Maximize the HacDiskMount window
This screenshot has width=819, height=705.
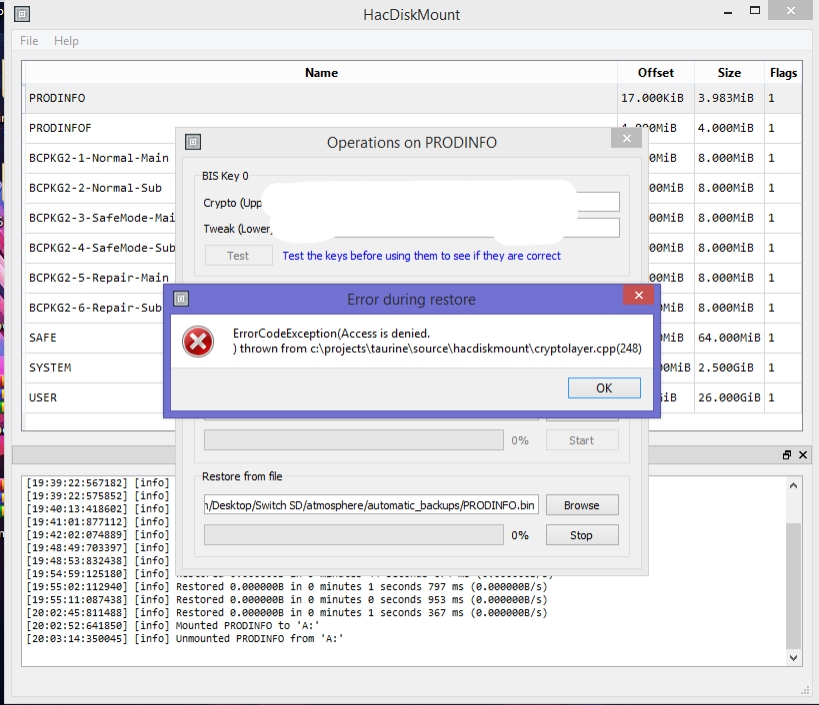(755, 10)
